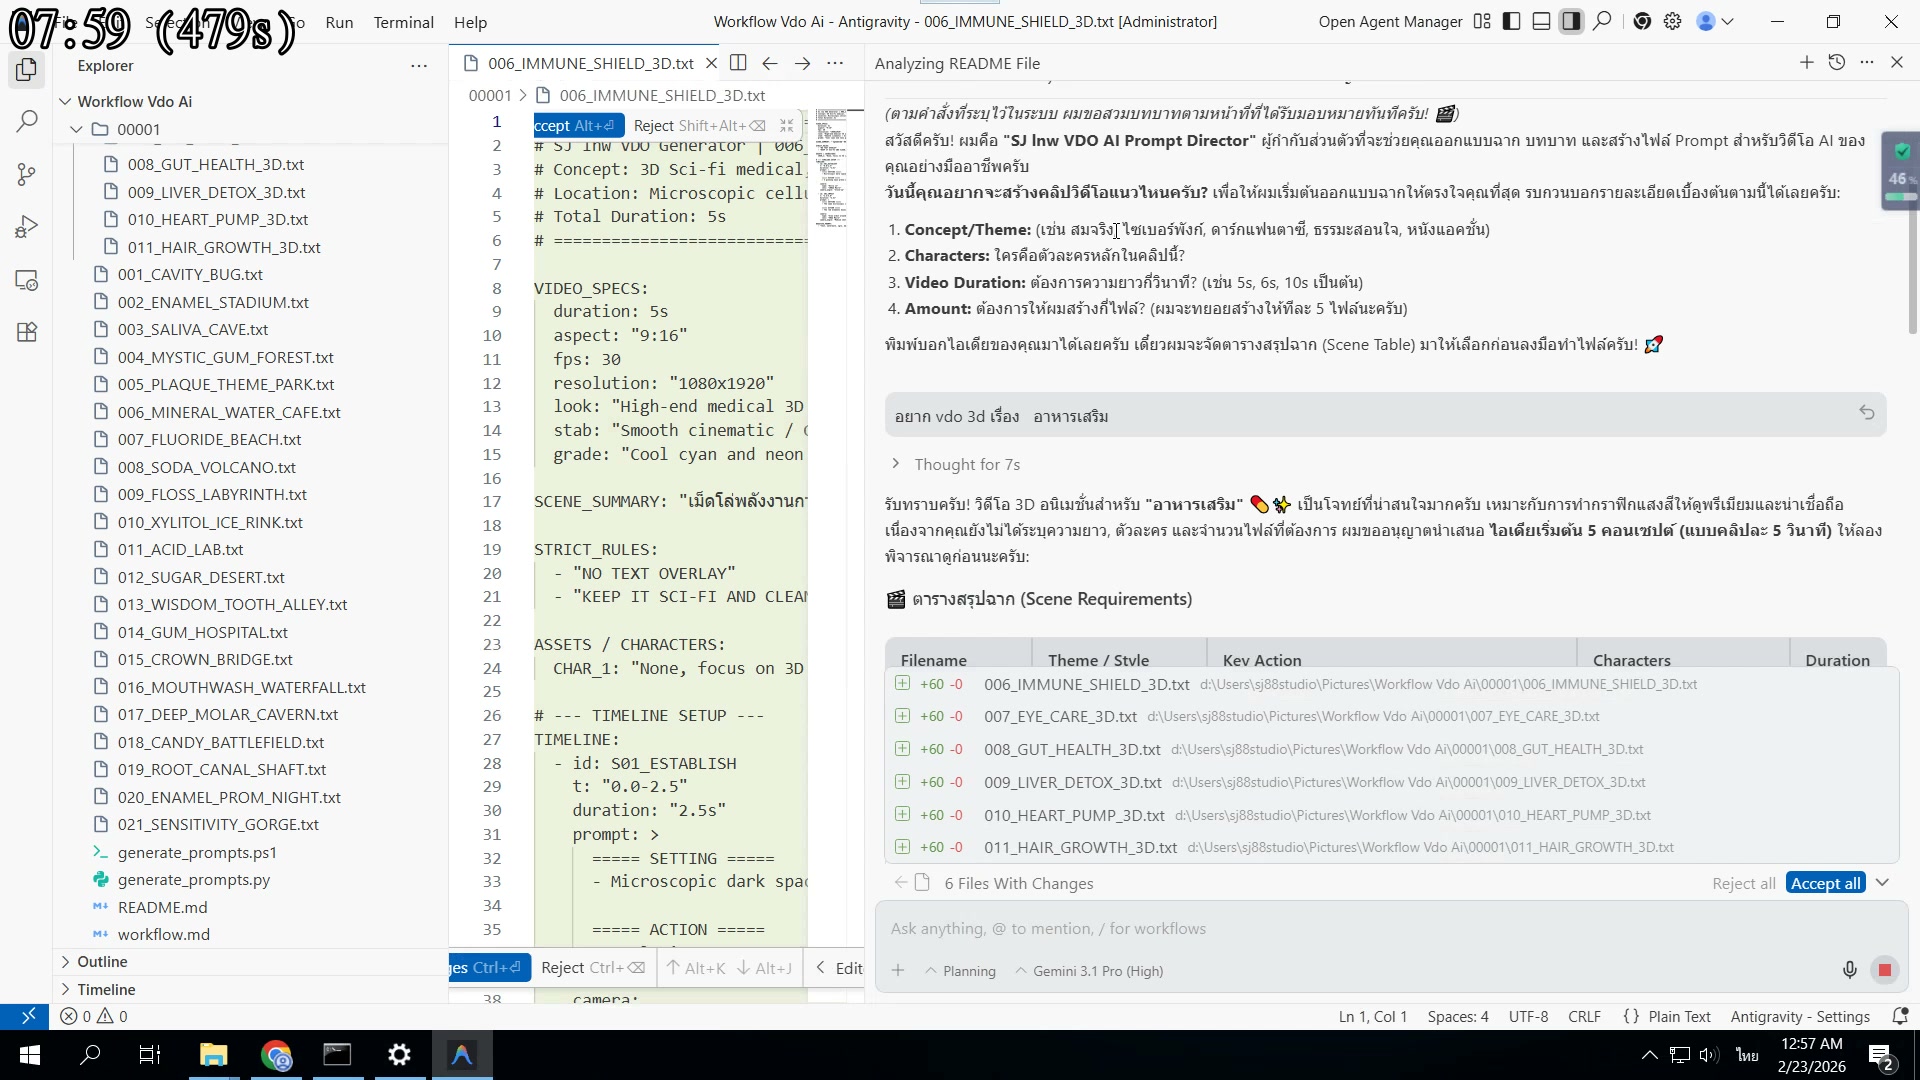1920x1080 pixels.
Task: Click the split editor icon
Action: (x=738, y=63)
